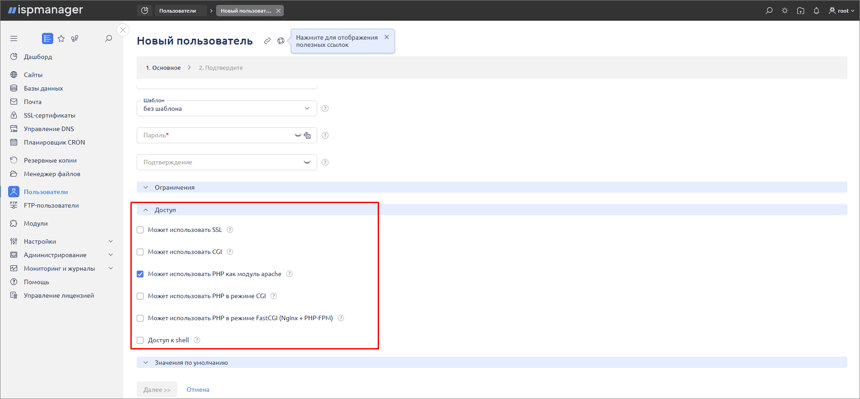
Task: Click the Почта envelope icon
Action: pos(14,102)
